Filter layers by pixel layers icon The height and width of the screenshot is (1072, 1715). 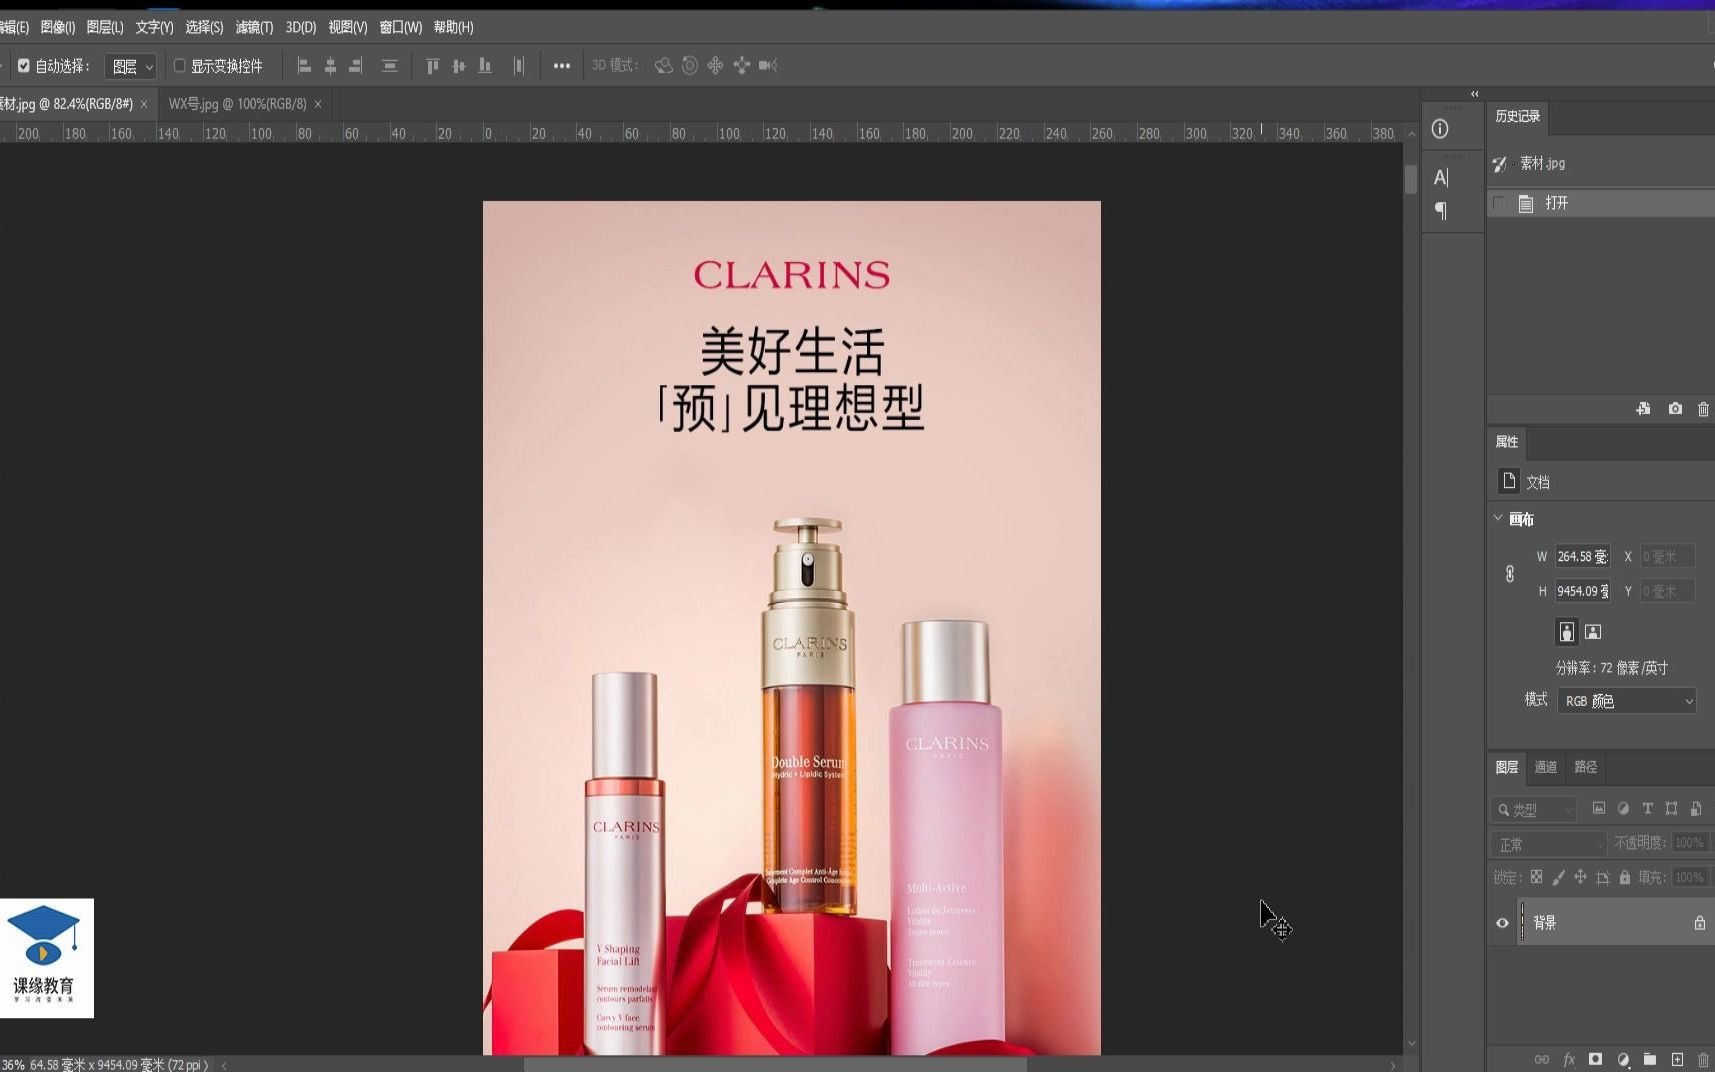(1599, 809)
